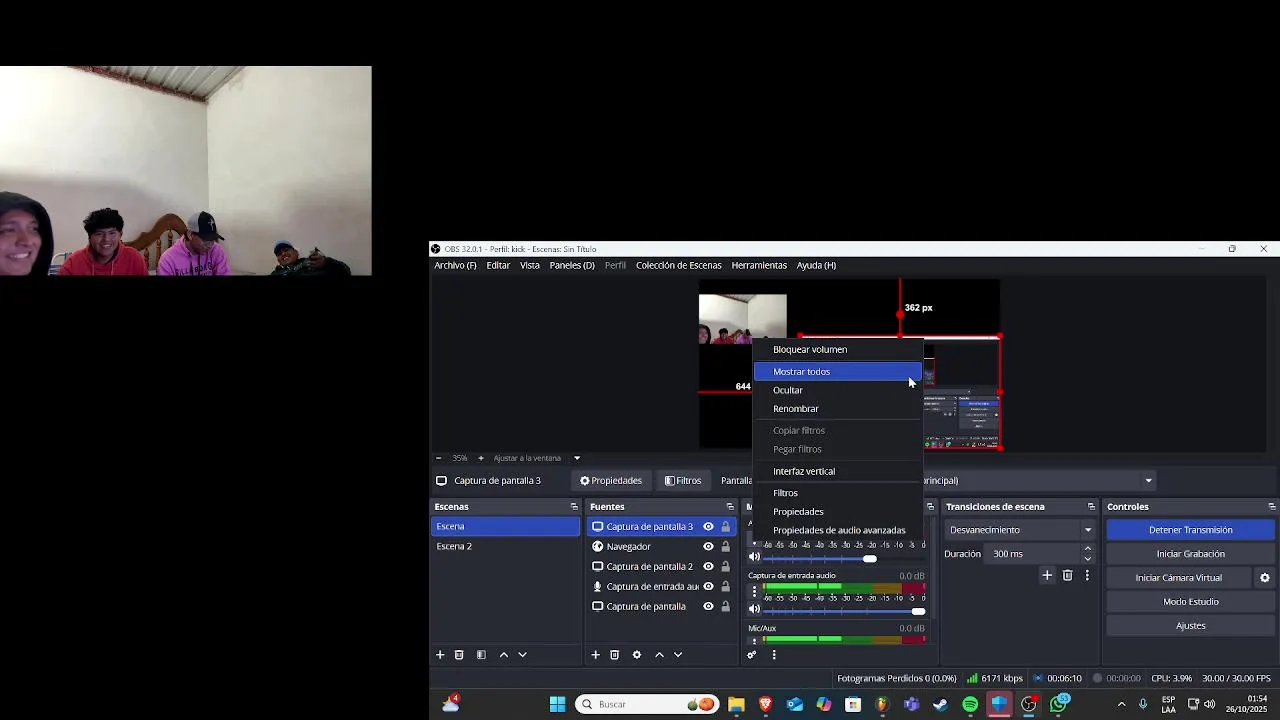Open Ajustes from Controles panel

point(1190,626)
